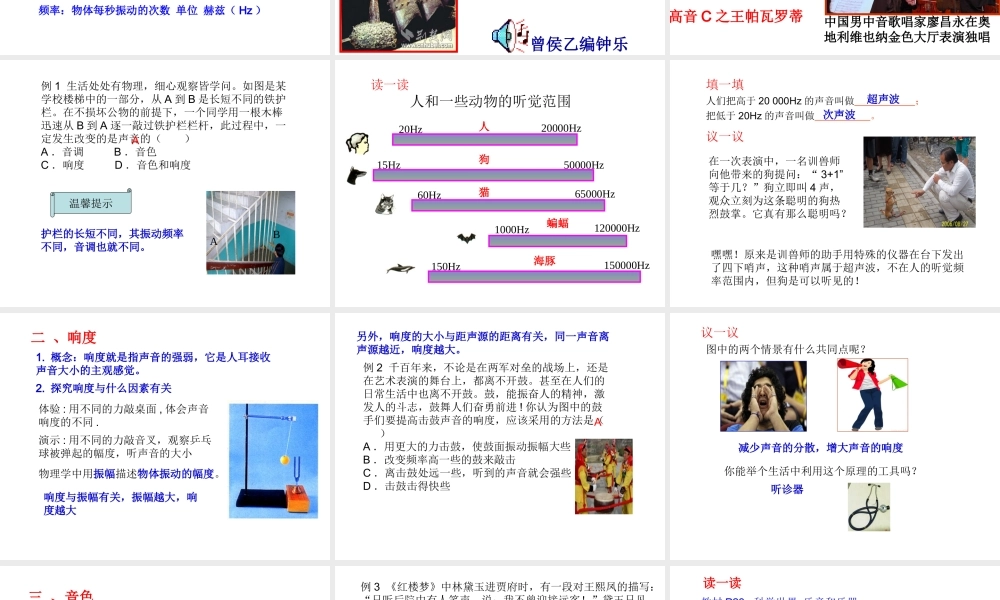Click the heading 2. 探究响度与什么因素有关
Image resolution: width=1000 pixels, height=600 pixels.
coord(103,388)
